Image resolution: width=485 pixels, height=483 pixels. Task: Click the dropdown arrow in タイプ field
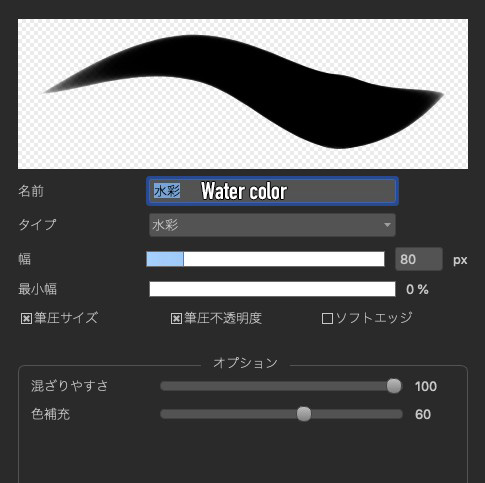click(x=387, y=225)
